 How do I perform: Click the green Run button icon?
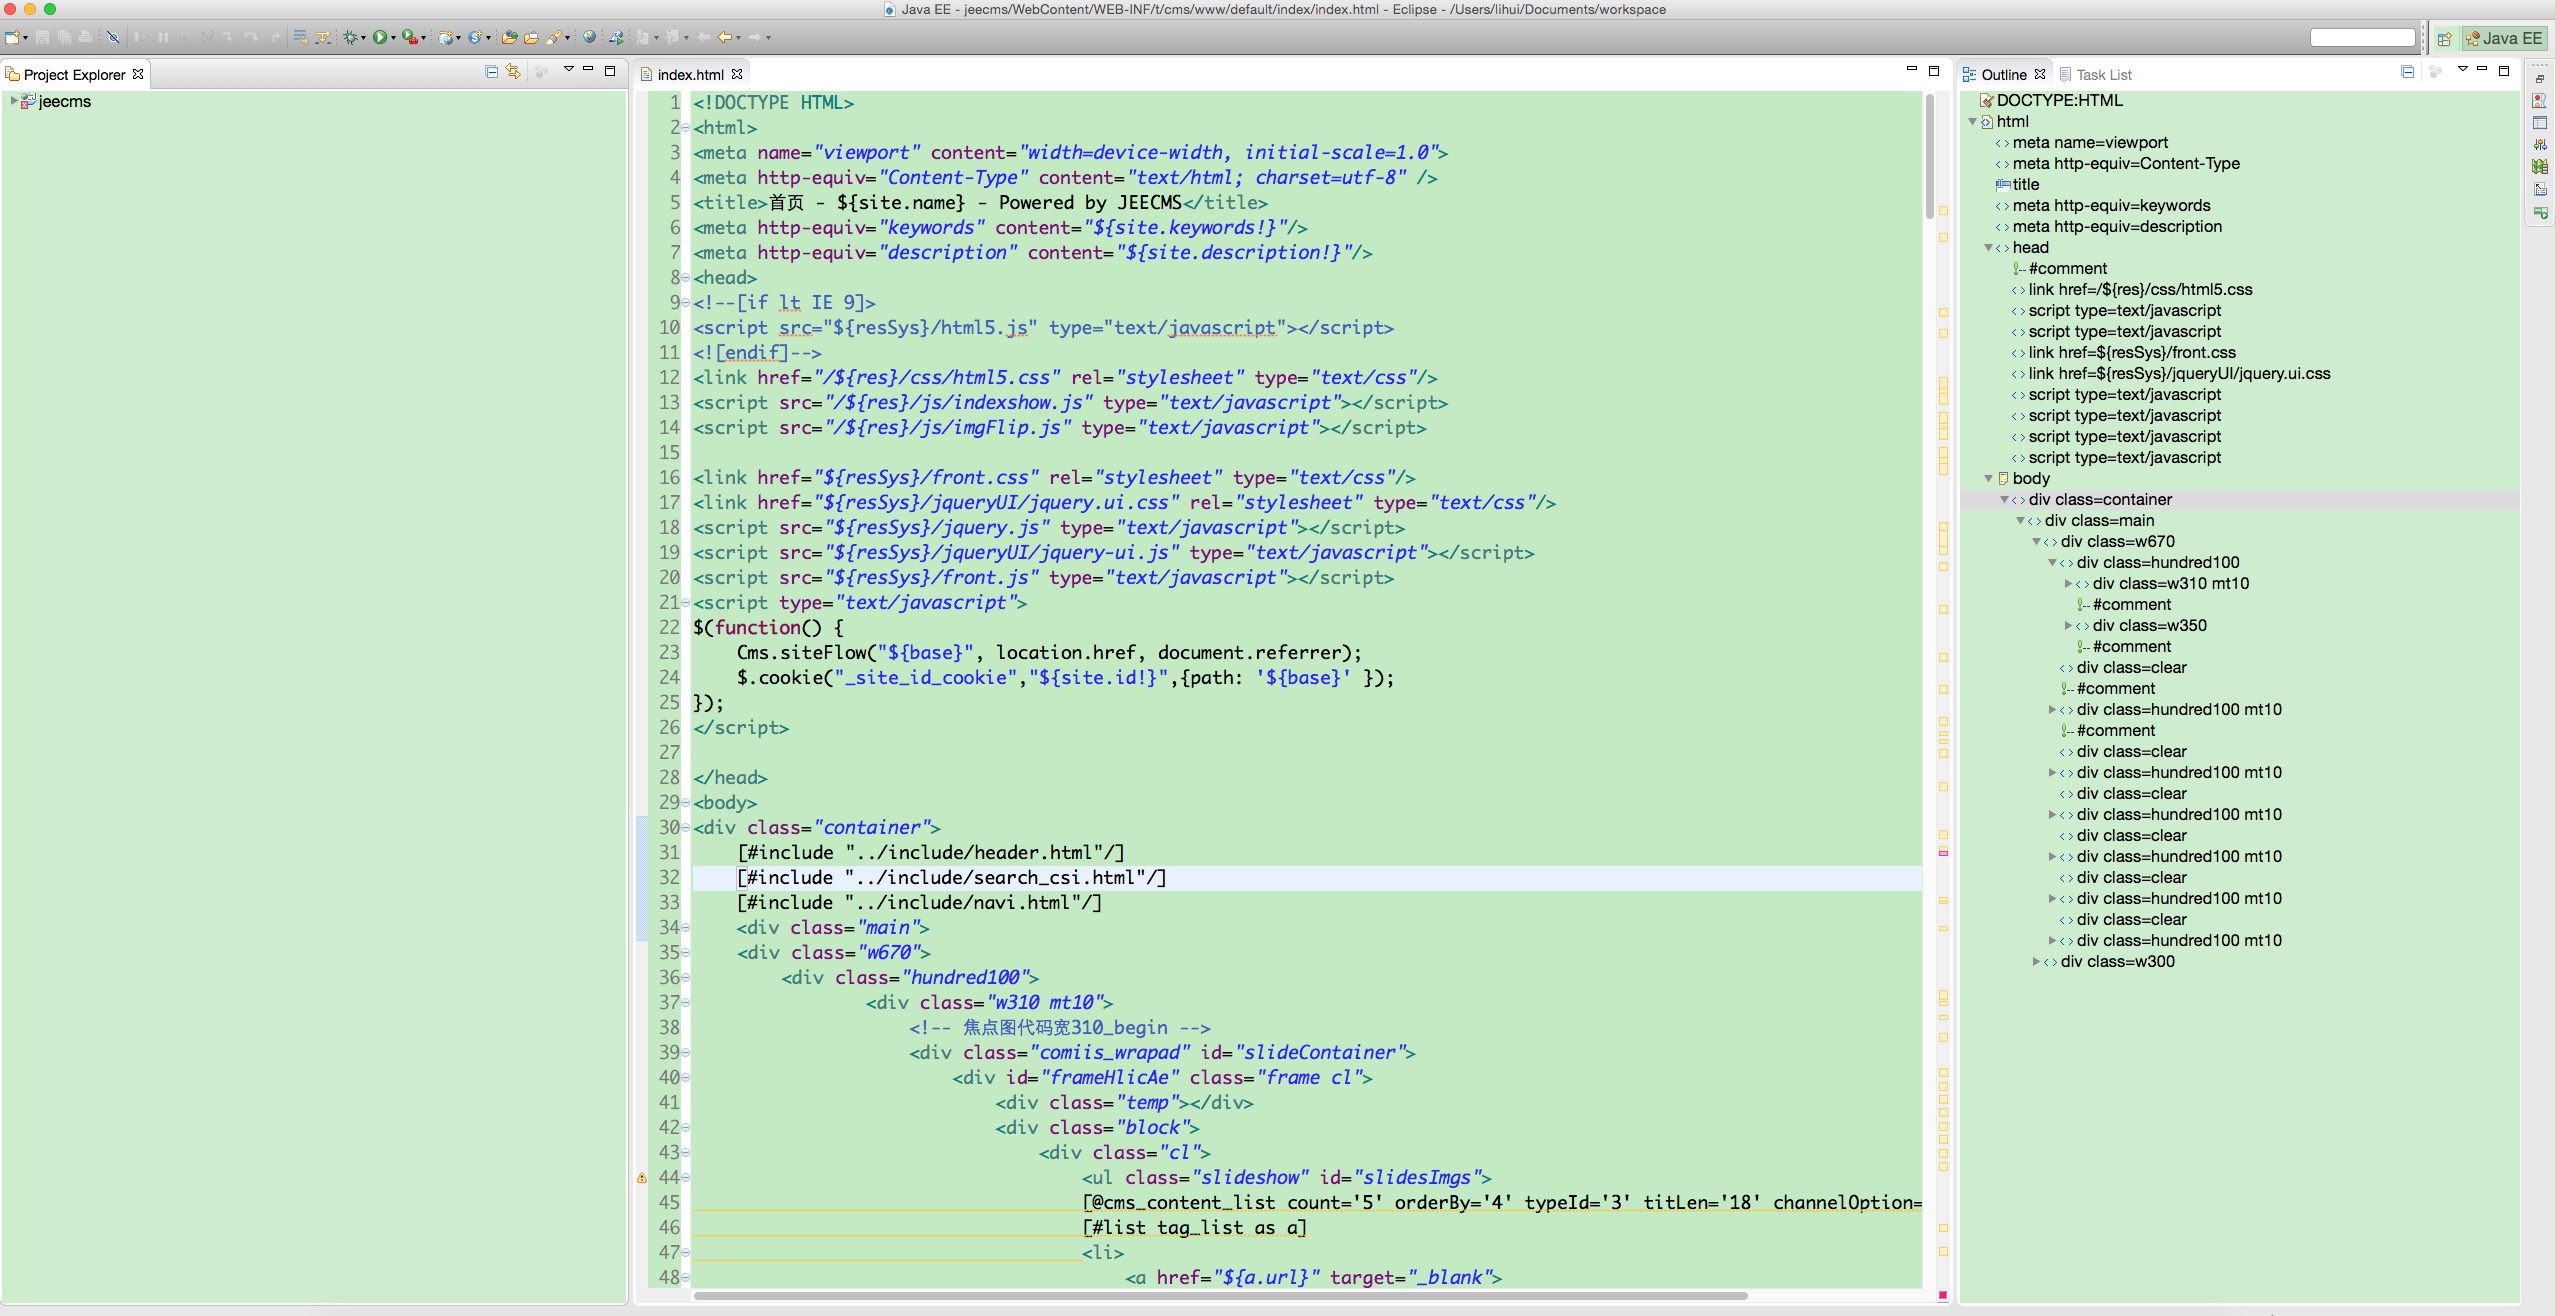380,38
